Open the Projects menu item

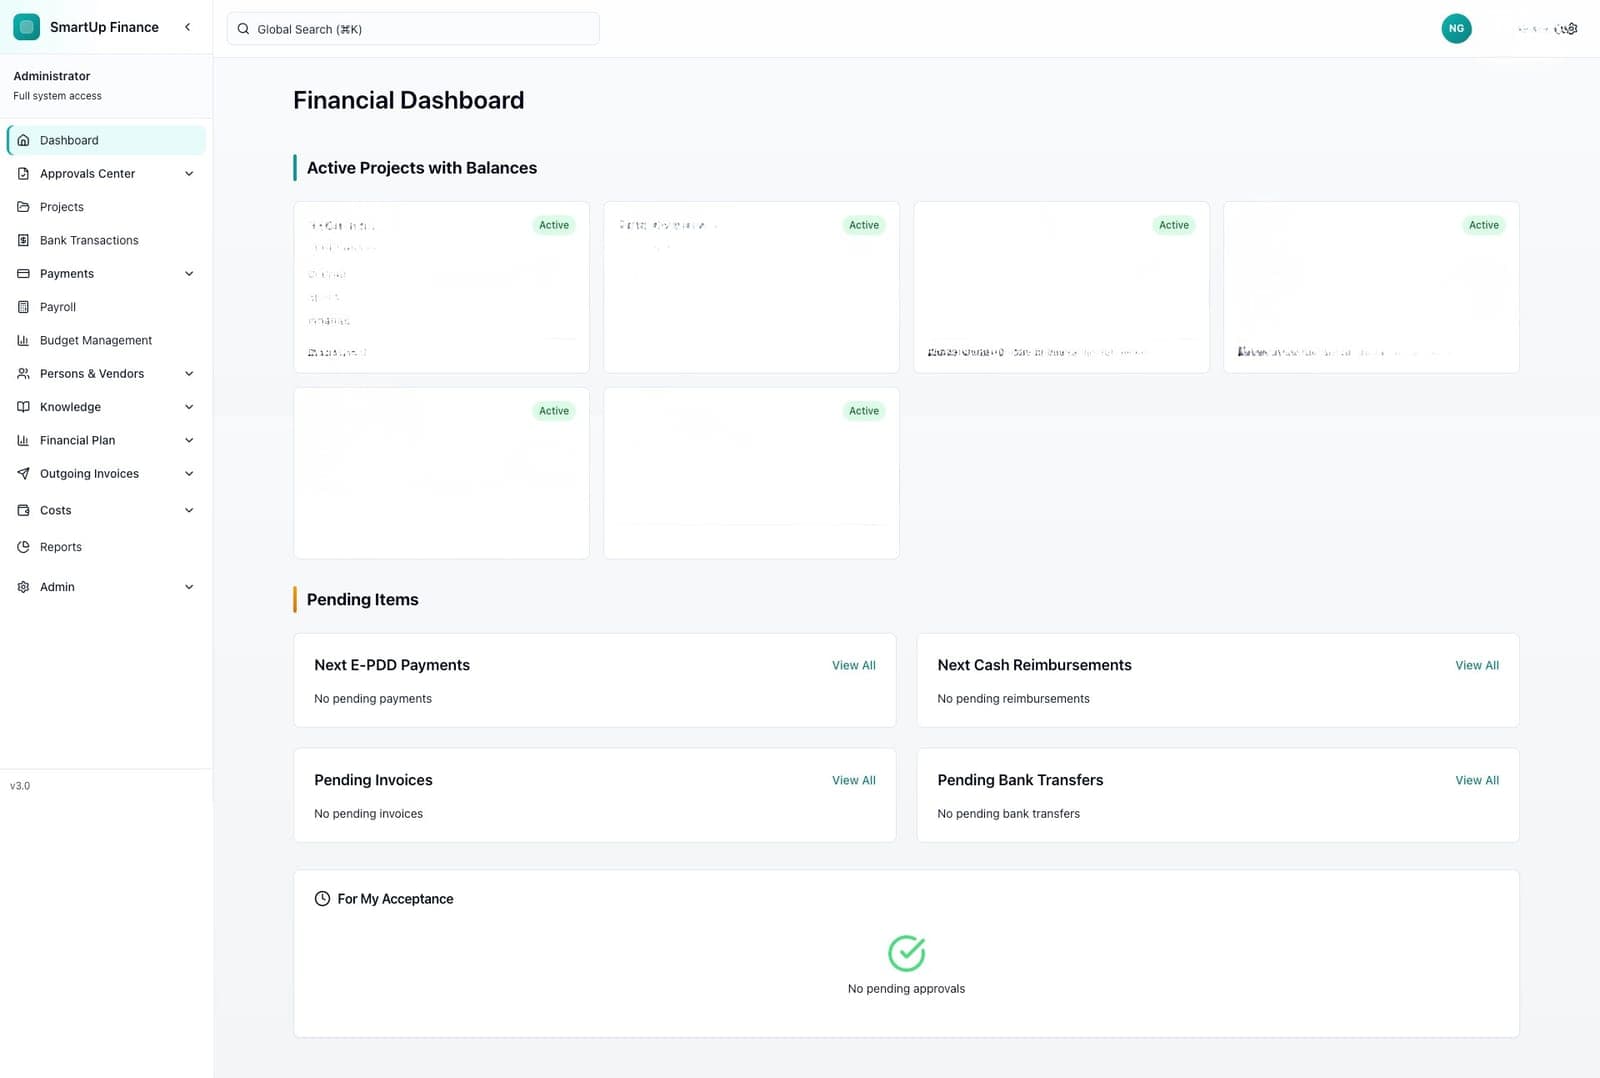coord(106,207)
